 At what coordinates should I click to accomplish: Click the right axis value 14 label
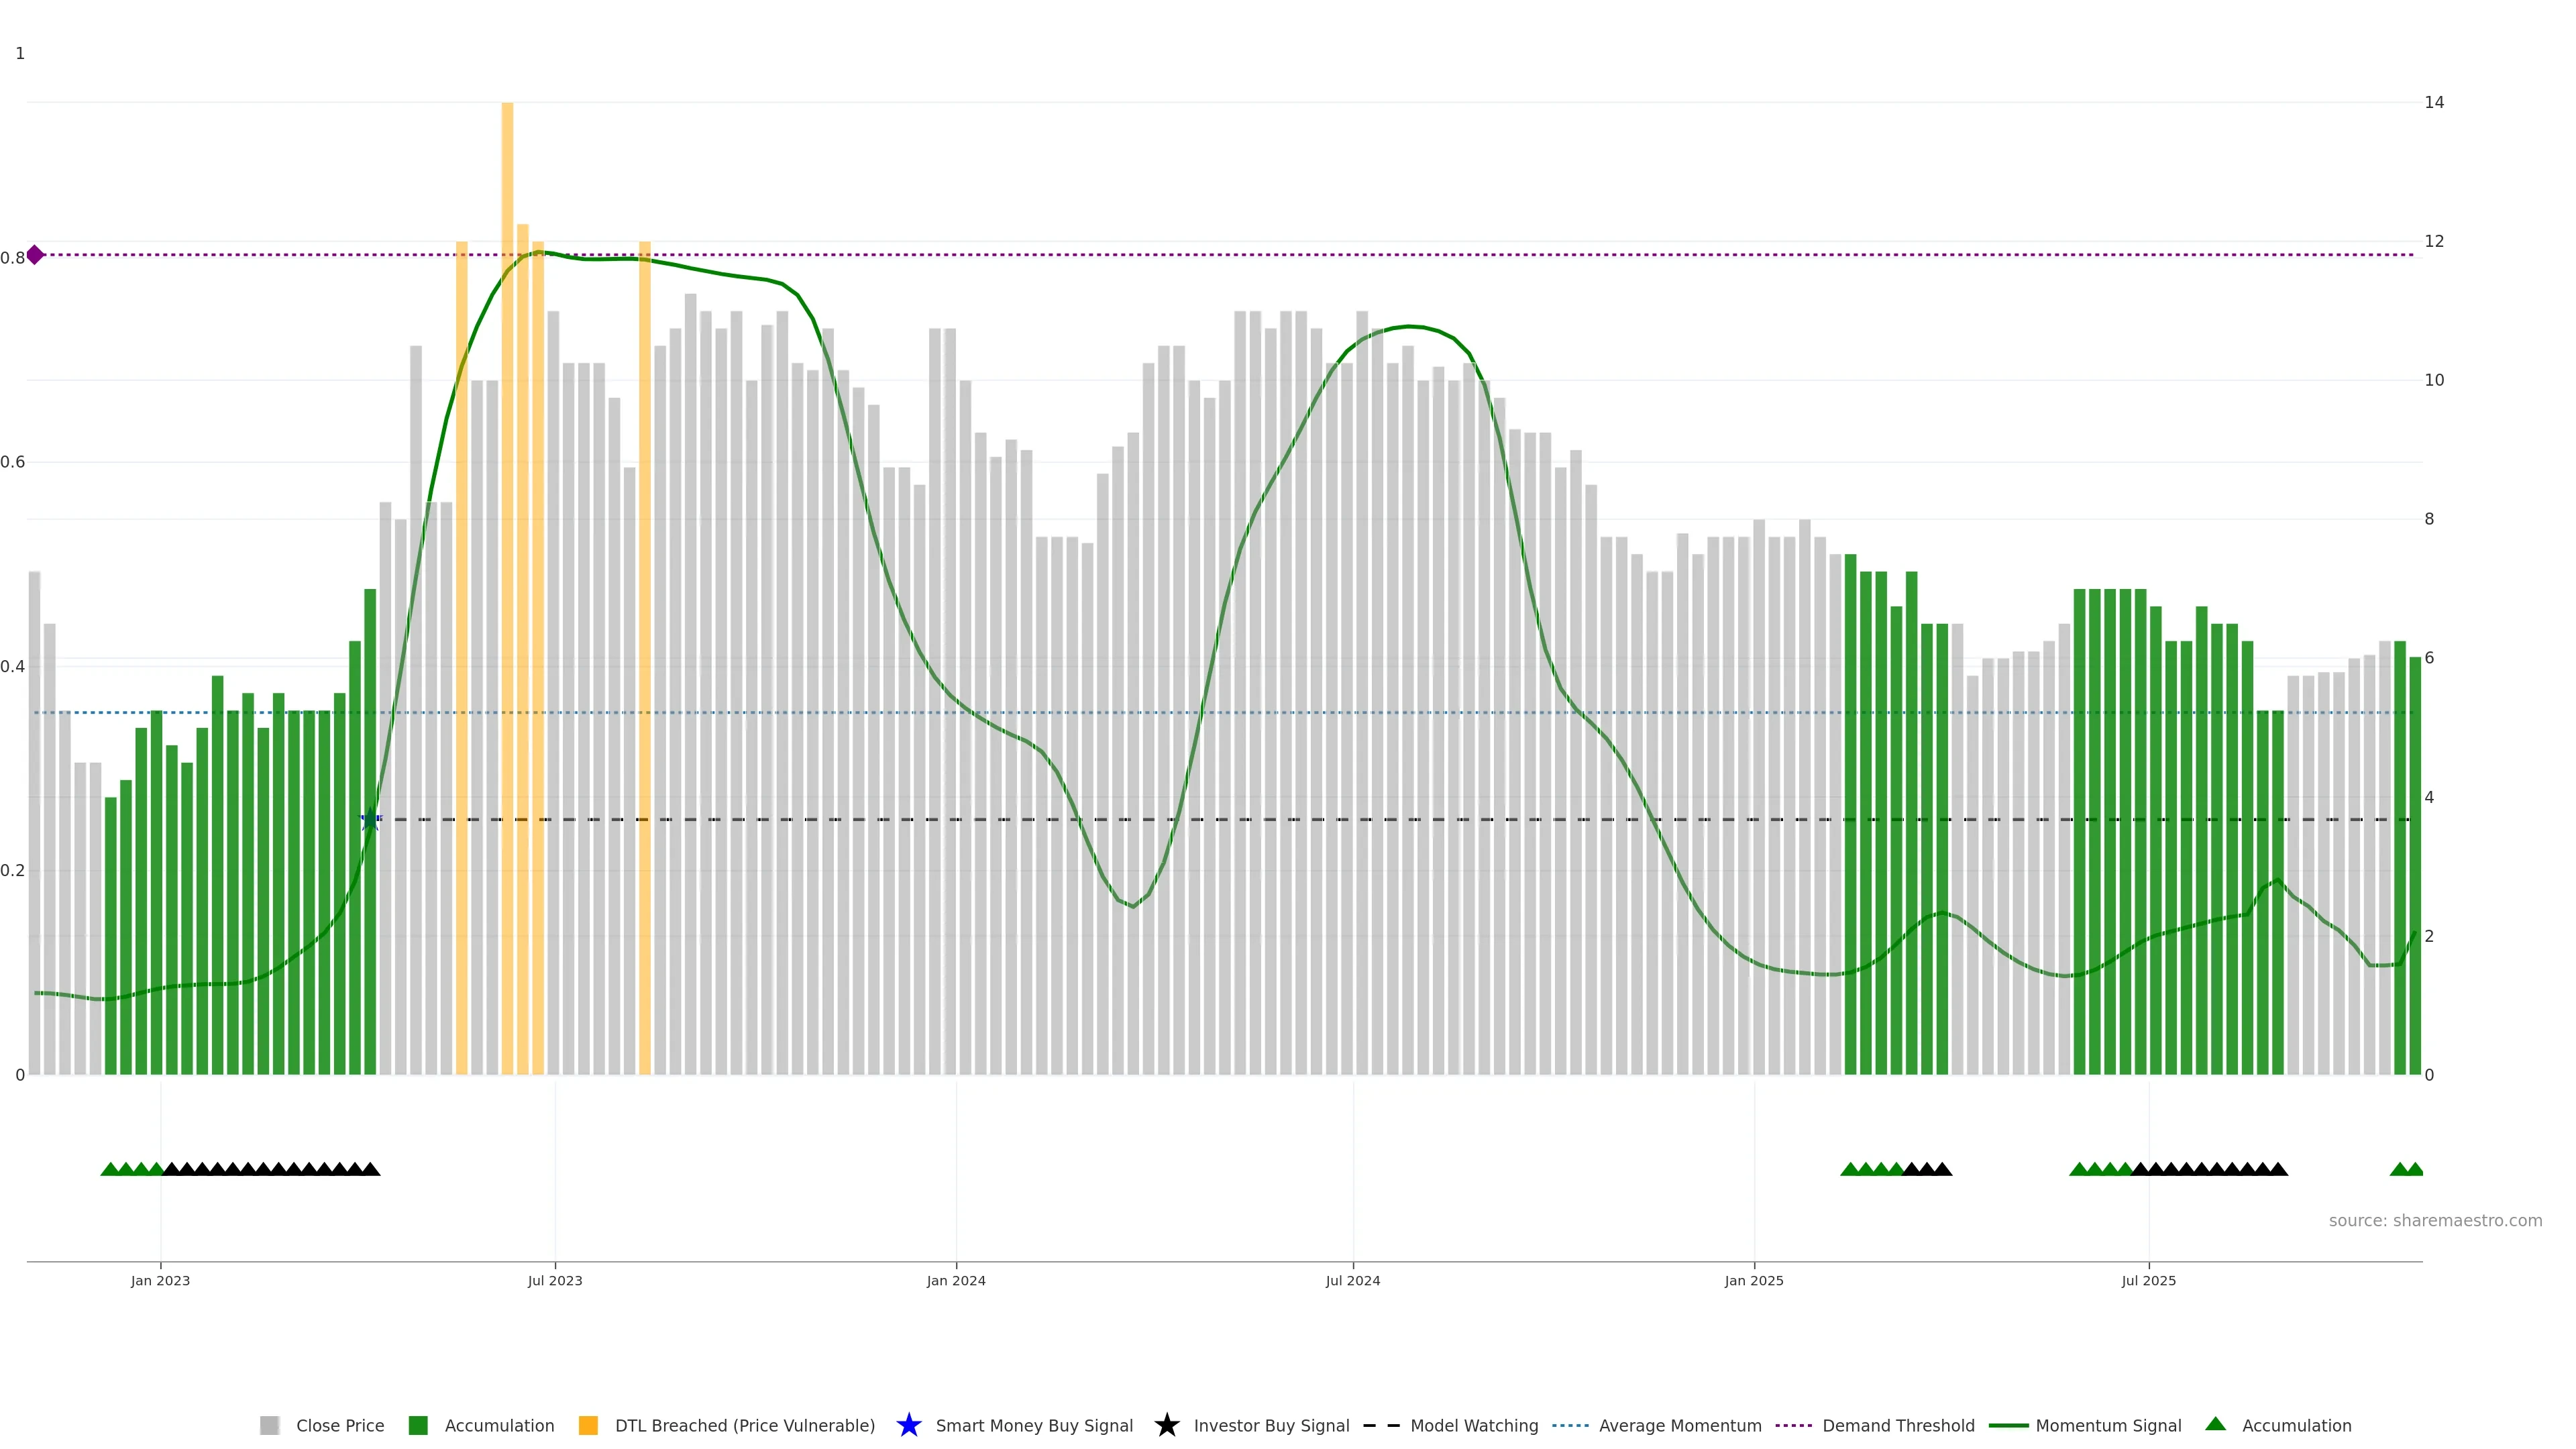2434,102
